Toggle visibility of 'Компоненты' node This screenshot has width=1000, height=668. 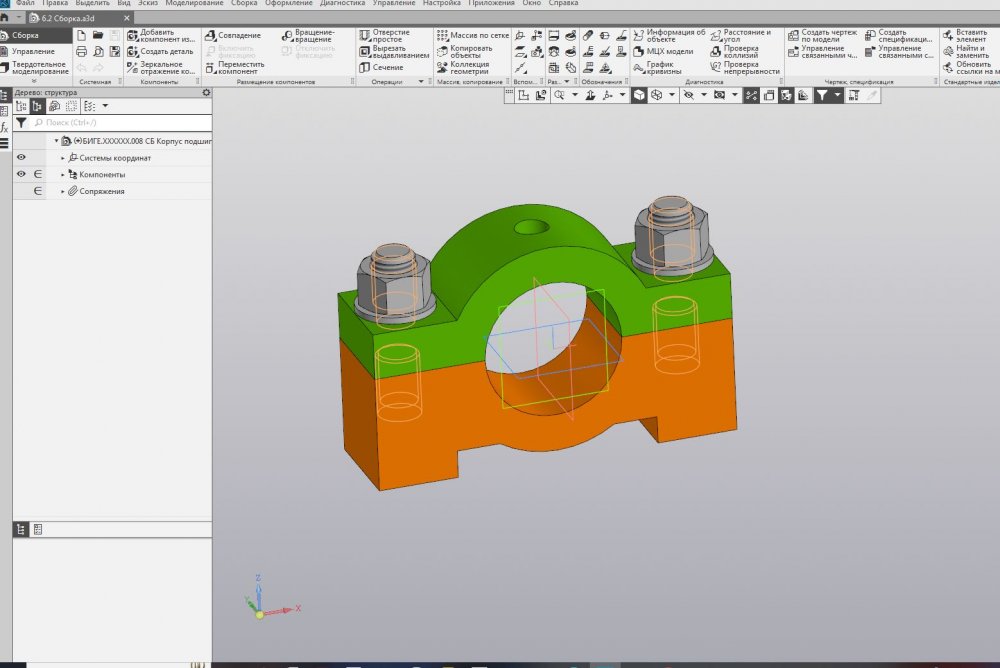21,174
